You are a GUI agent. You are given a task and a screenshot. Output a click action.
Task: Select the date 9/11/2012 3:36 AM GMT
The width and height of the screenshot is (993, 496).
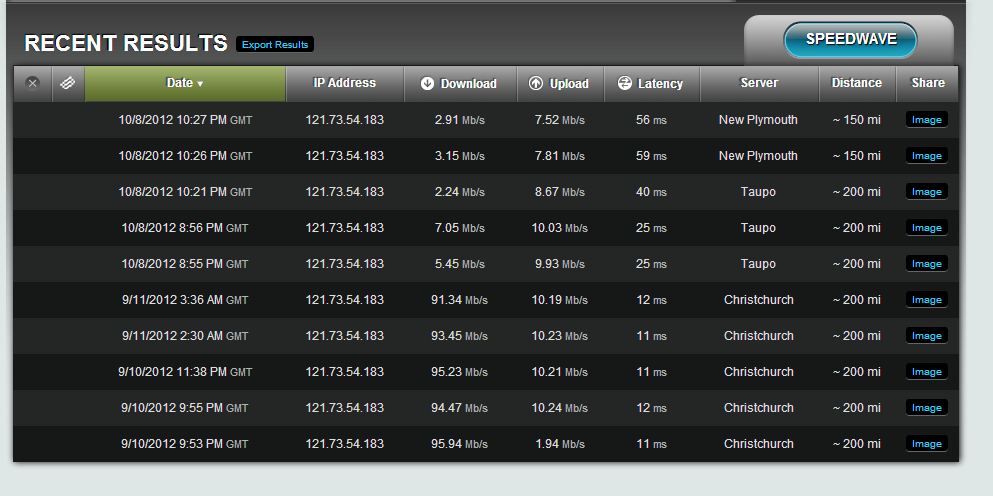(x=185, y=300)
